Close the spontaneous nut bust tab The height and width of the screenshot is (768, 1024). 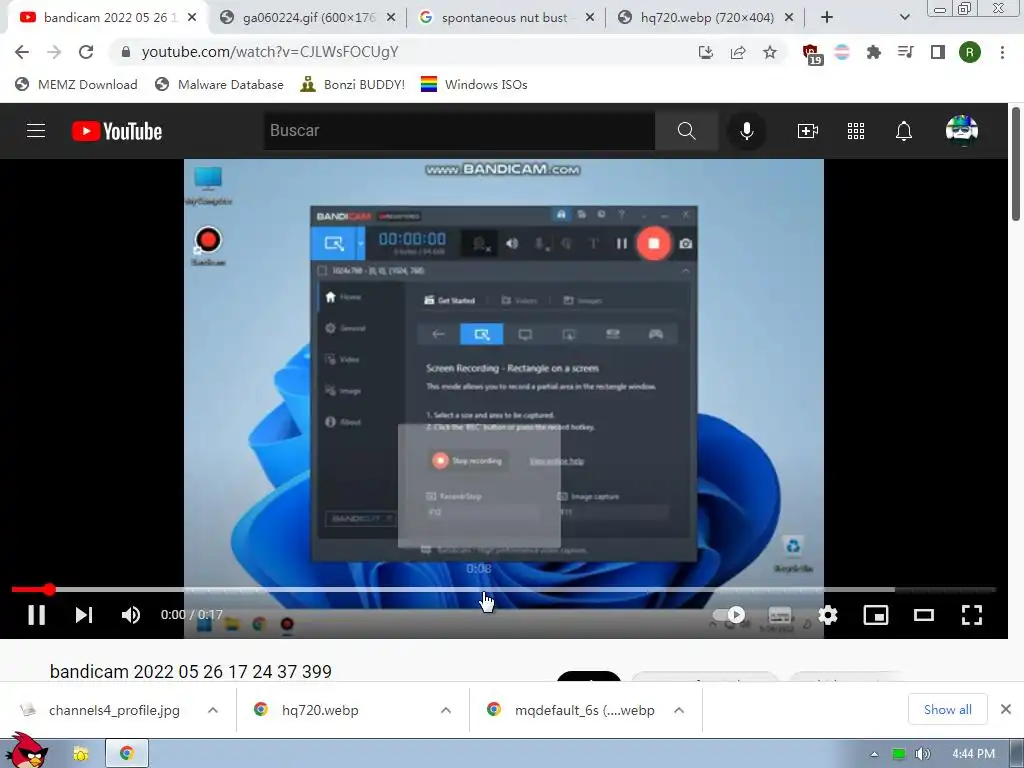[x=590, y=18]
